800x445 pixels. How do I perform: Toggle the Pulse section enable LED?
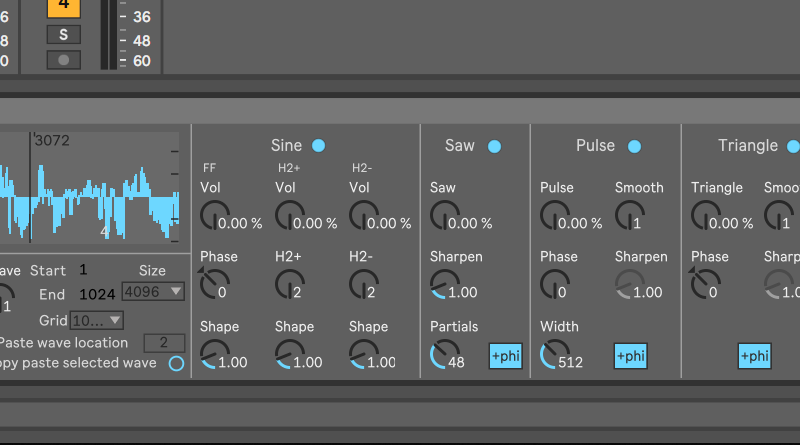pyautogui.click(x=634, y=146)
